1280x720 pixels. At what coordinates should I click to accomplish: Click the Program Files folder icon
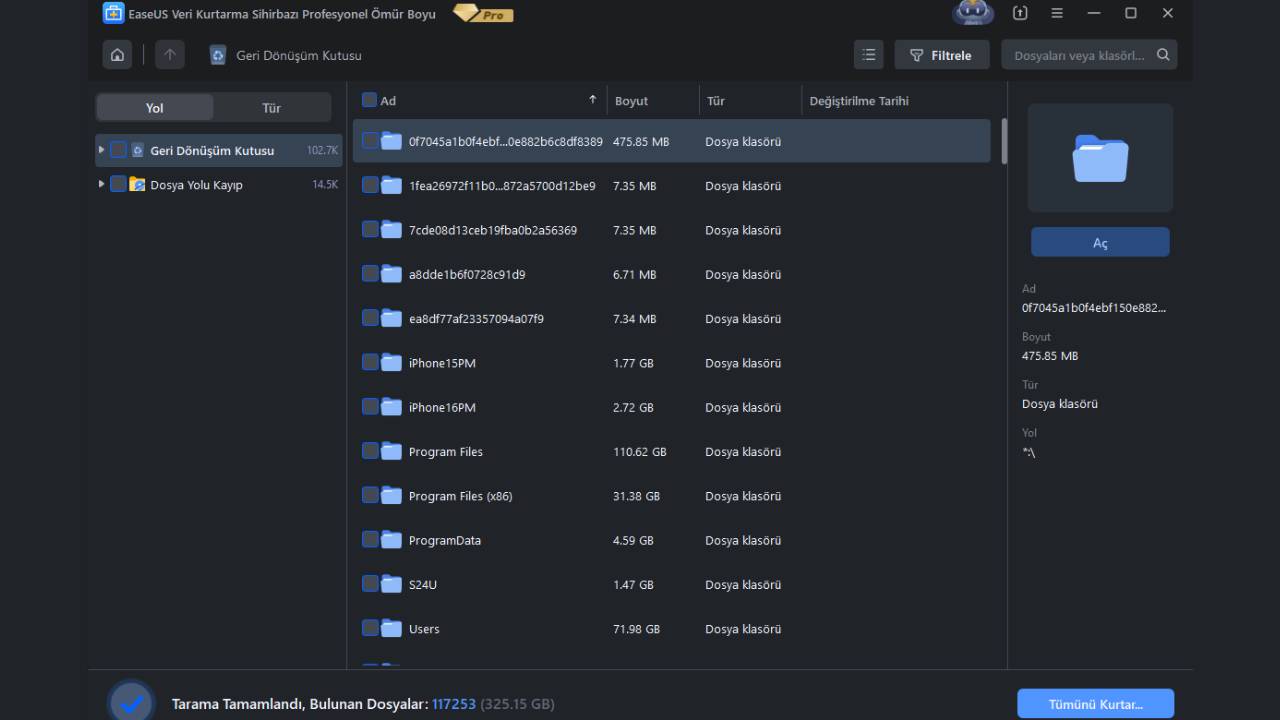391,451
